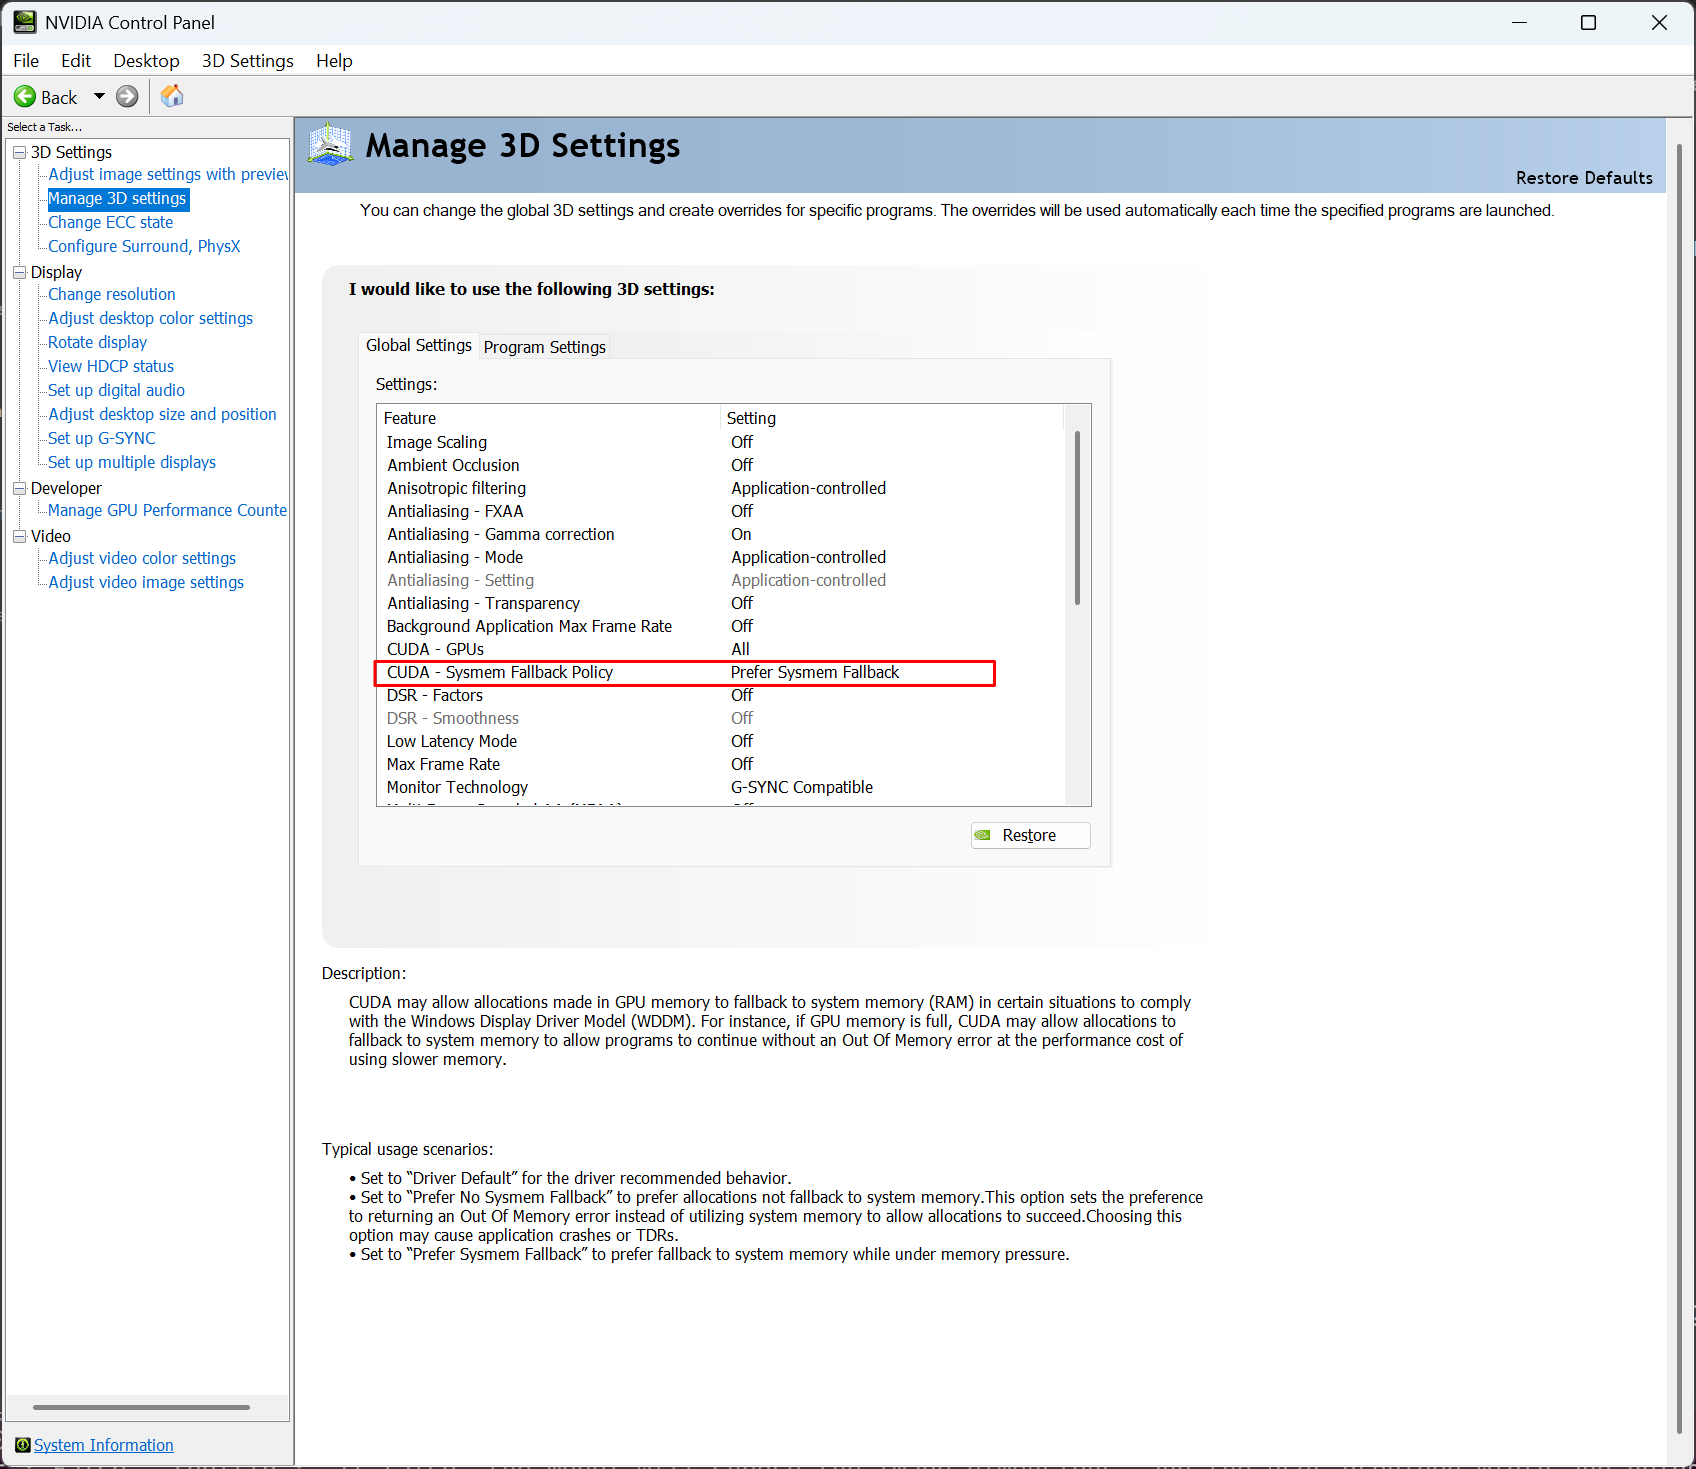Select the Antialiasing - Gamma correction row
This screenshot has width=1696, height=1469.
720,534
